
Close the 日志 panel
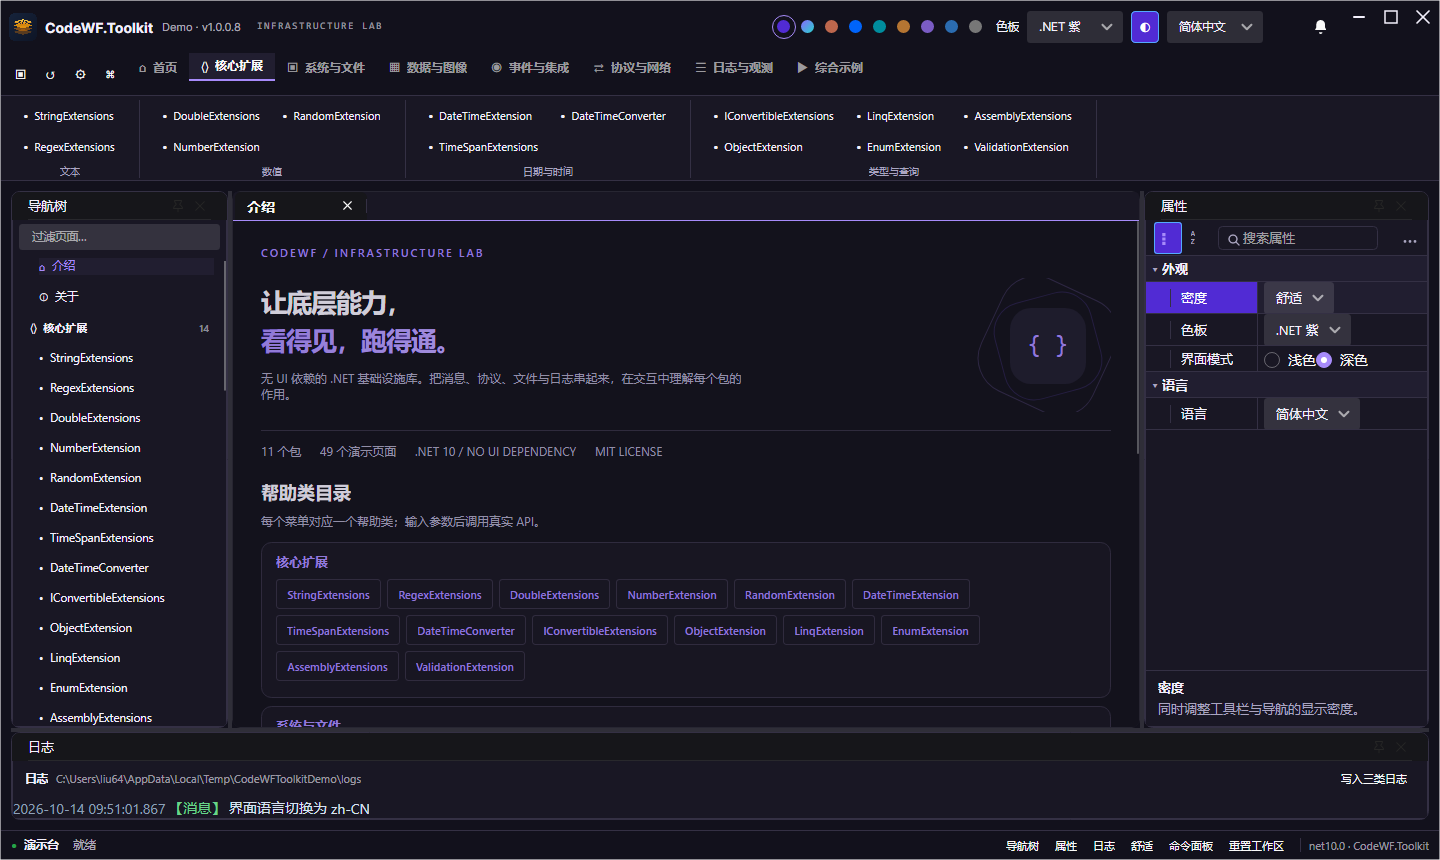[x=1401, y=746]
